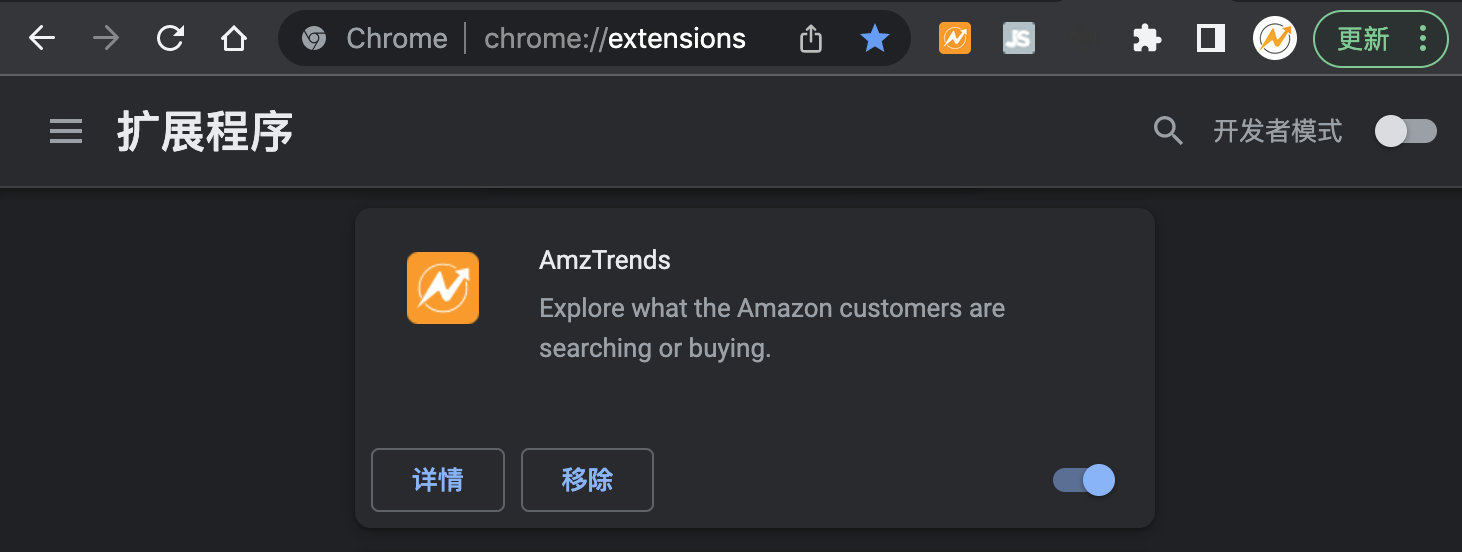Click the AmzTrends logo in the card

click(443, 288)
